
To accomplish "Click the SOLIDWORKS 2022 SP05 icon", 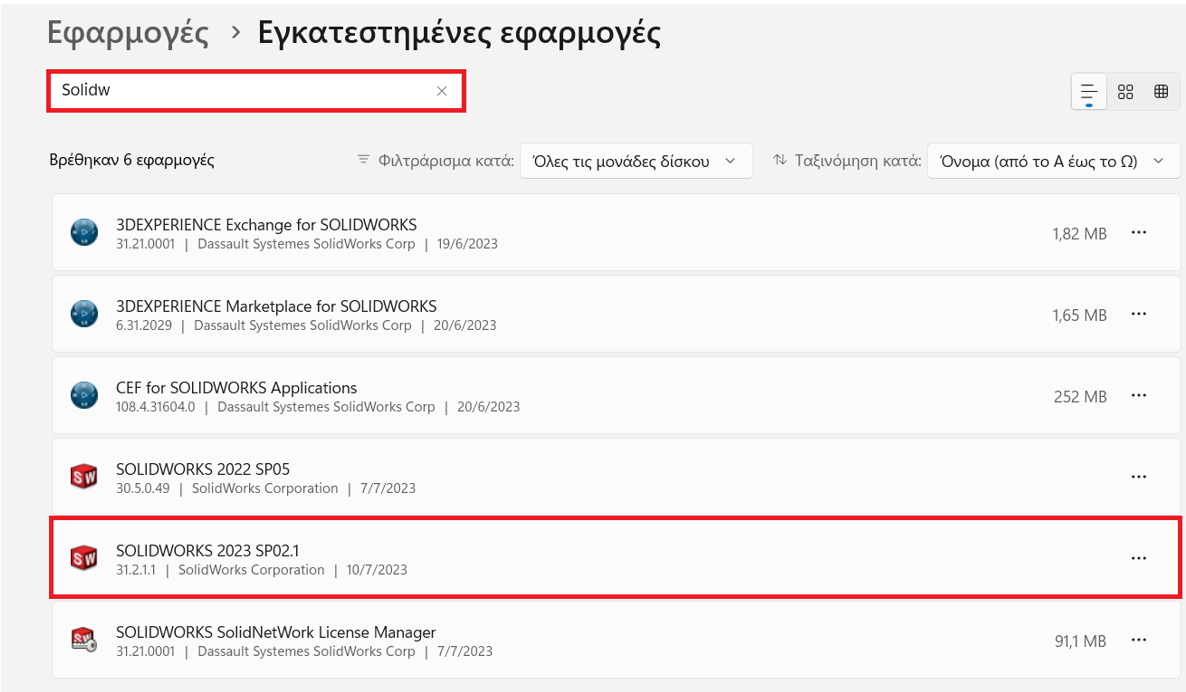I will [x=84, y=478].
